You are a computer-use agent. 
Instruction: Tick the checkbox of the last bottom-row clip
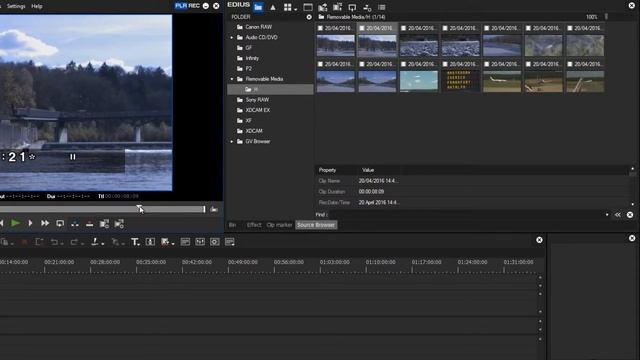click(570, 64)
